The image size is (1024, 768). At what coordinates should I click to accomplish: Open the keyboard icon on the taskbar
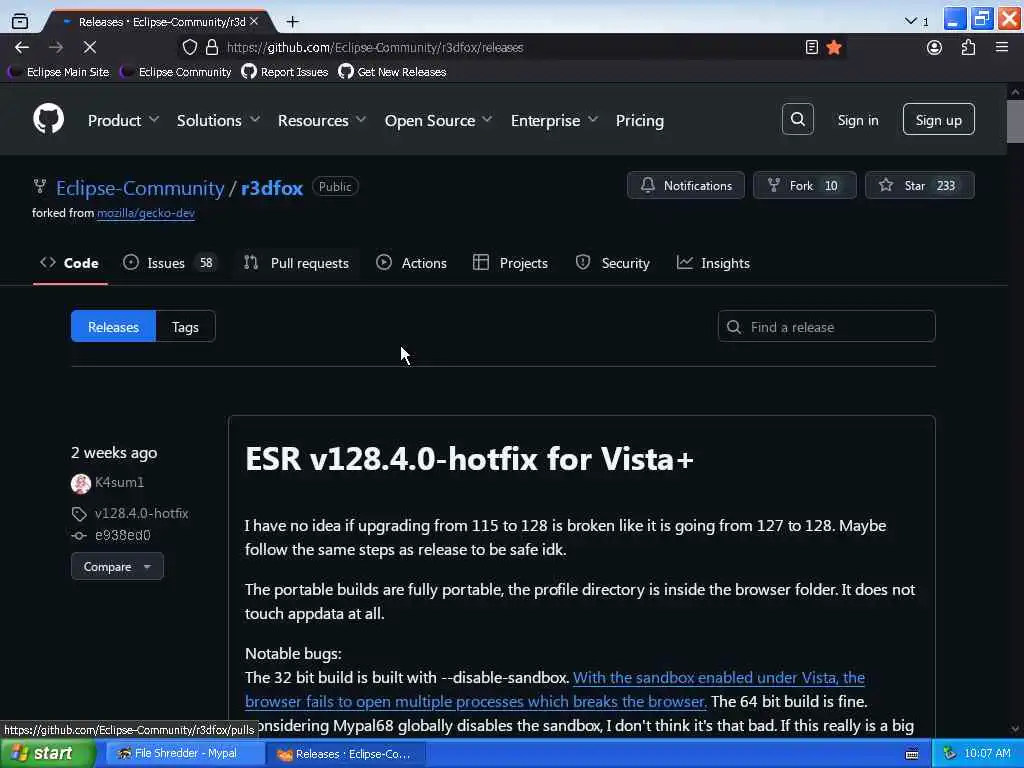pyautogui.click(x=912, y=754)
